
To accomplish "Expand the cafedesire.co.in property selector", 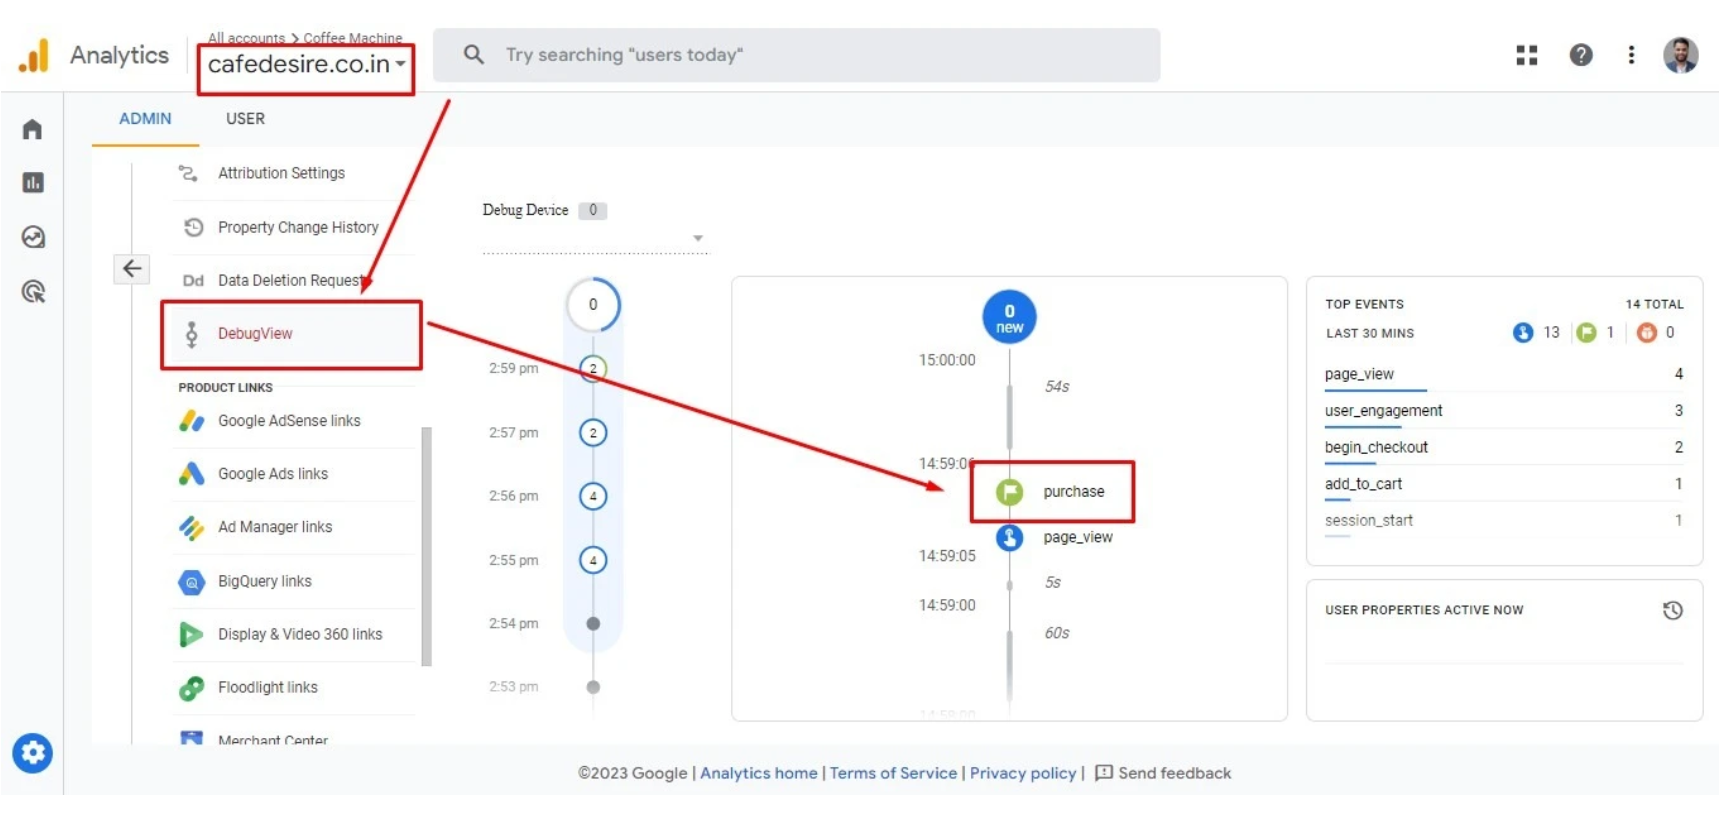I will point(306,65).
